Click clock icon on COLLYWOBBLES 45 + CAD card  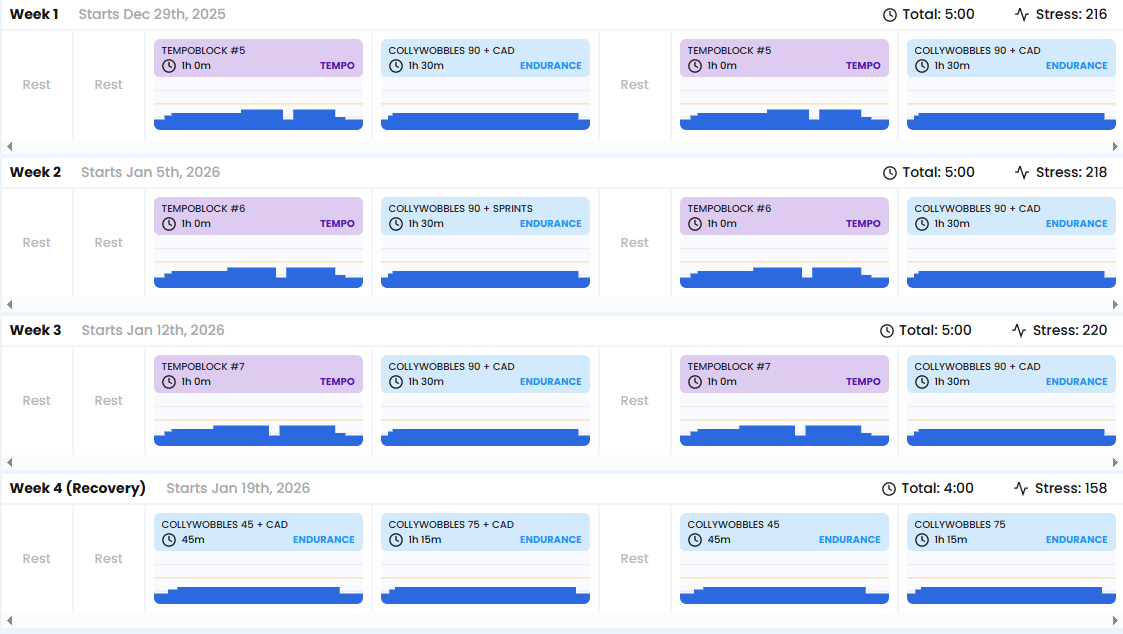(168, 540)
